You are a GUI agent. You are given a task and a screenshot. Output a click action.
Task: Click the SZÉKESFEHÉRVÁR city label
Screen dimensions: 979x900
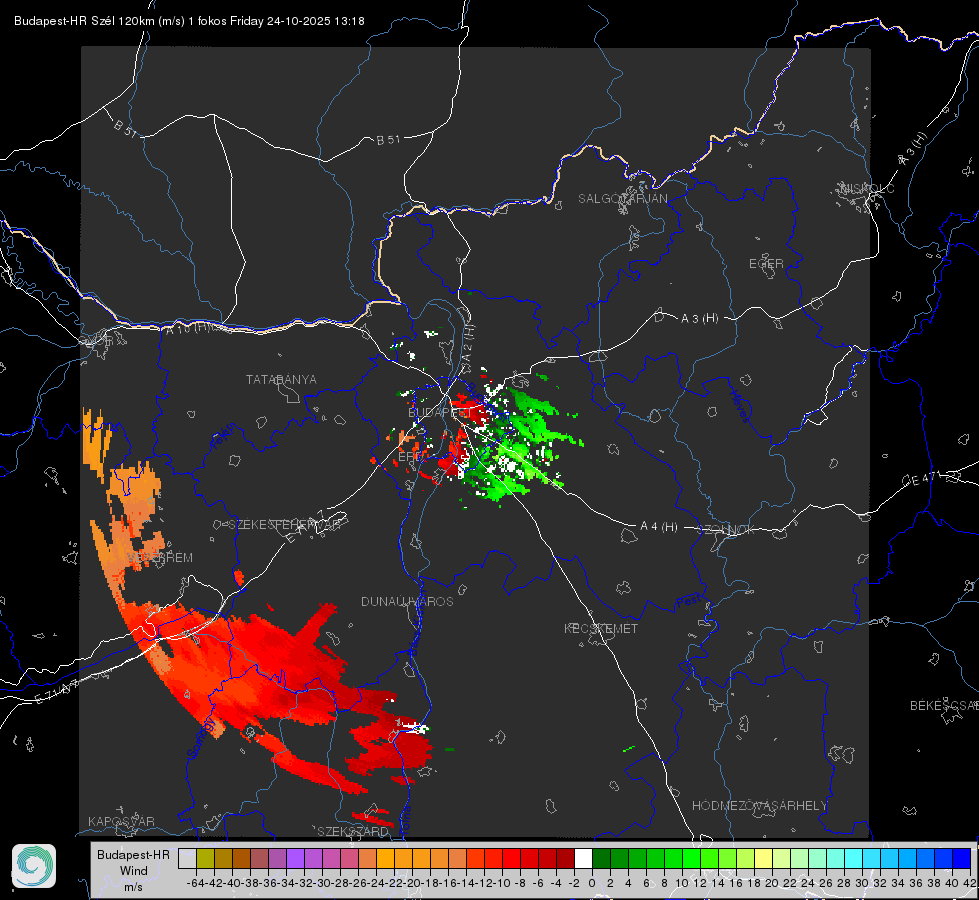[x=285, y=525]
